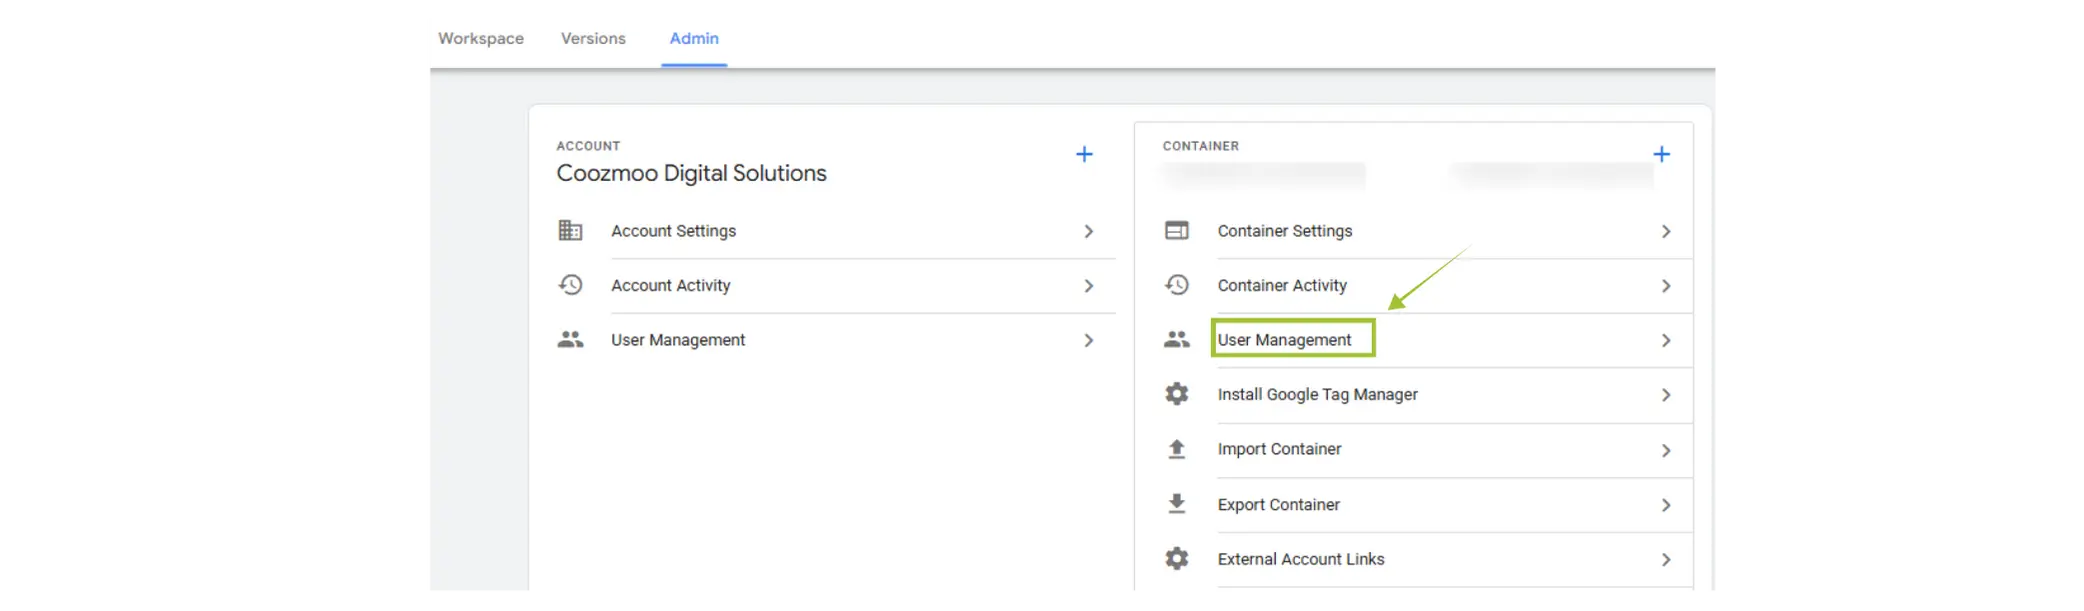Switch to the Workspace tab
This screenshot has height=611, width=2084.
pyautogui.click(x=481, y=39)
